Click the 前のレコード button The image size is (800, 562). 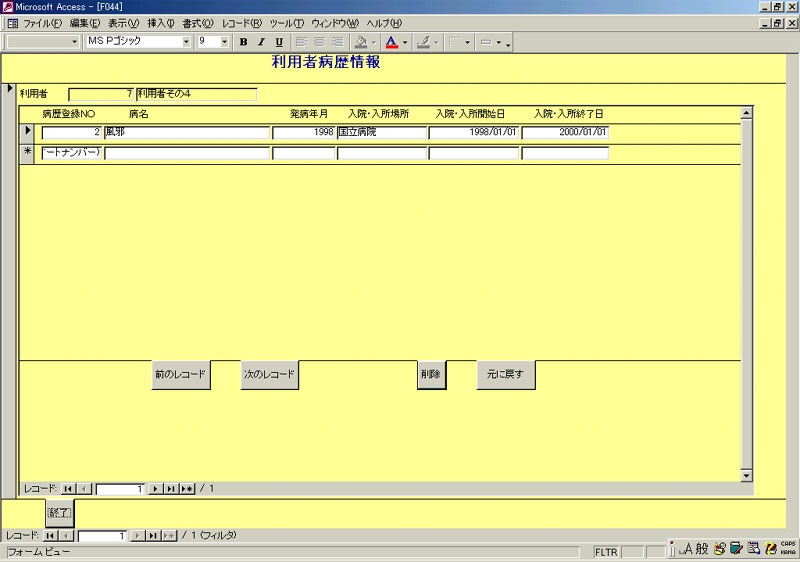click(x=181, y=375)
